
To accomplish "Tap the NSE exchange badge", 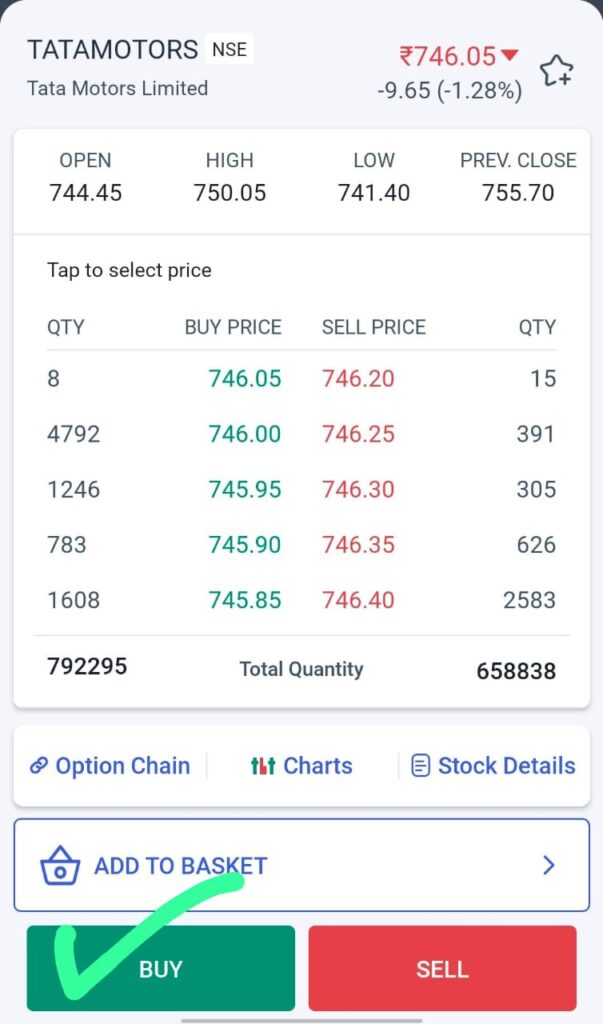I will pos(230,48).
